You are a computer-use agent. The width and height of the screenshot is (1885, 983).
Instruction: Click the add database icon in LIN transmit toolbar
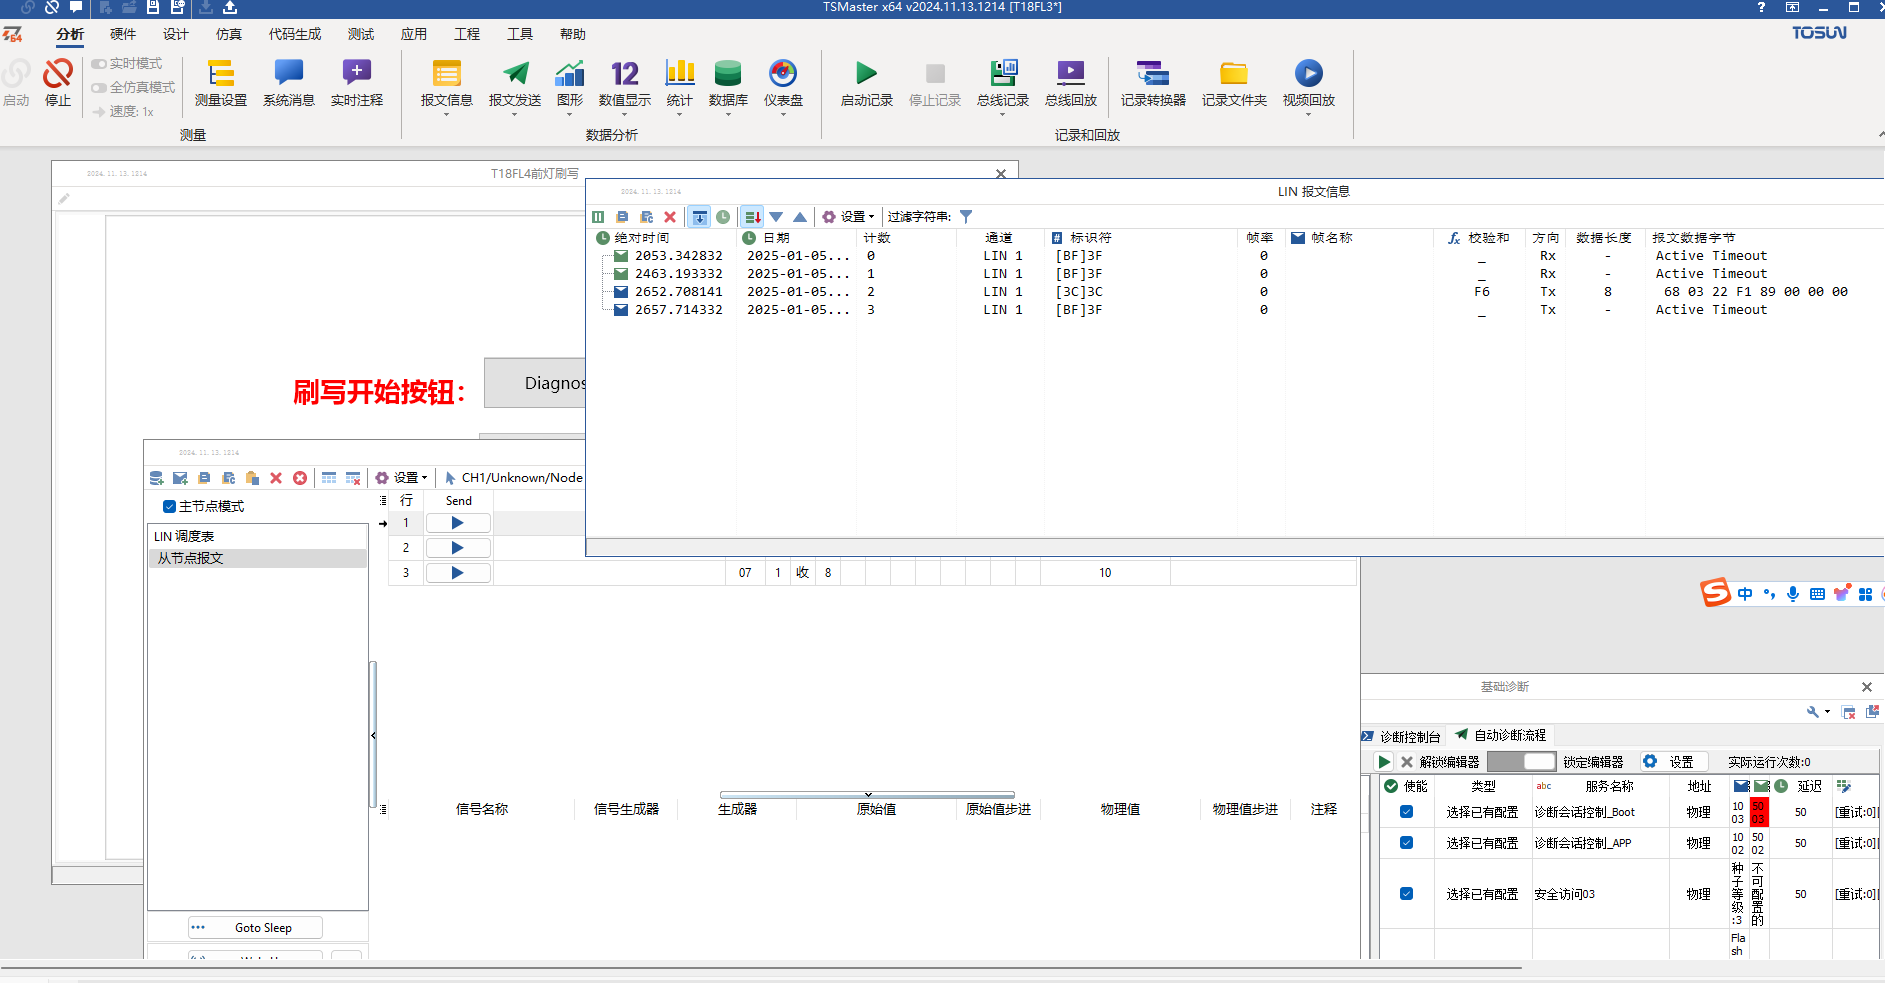click(x=156, y=478)
